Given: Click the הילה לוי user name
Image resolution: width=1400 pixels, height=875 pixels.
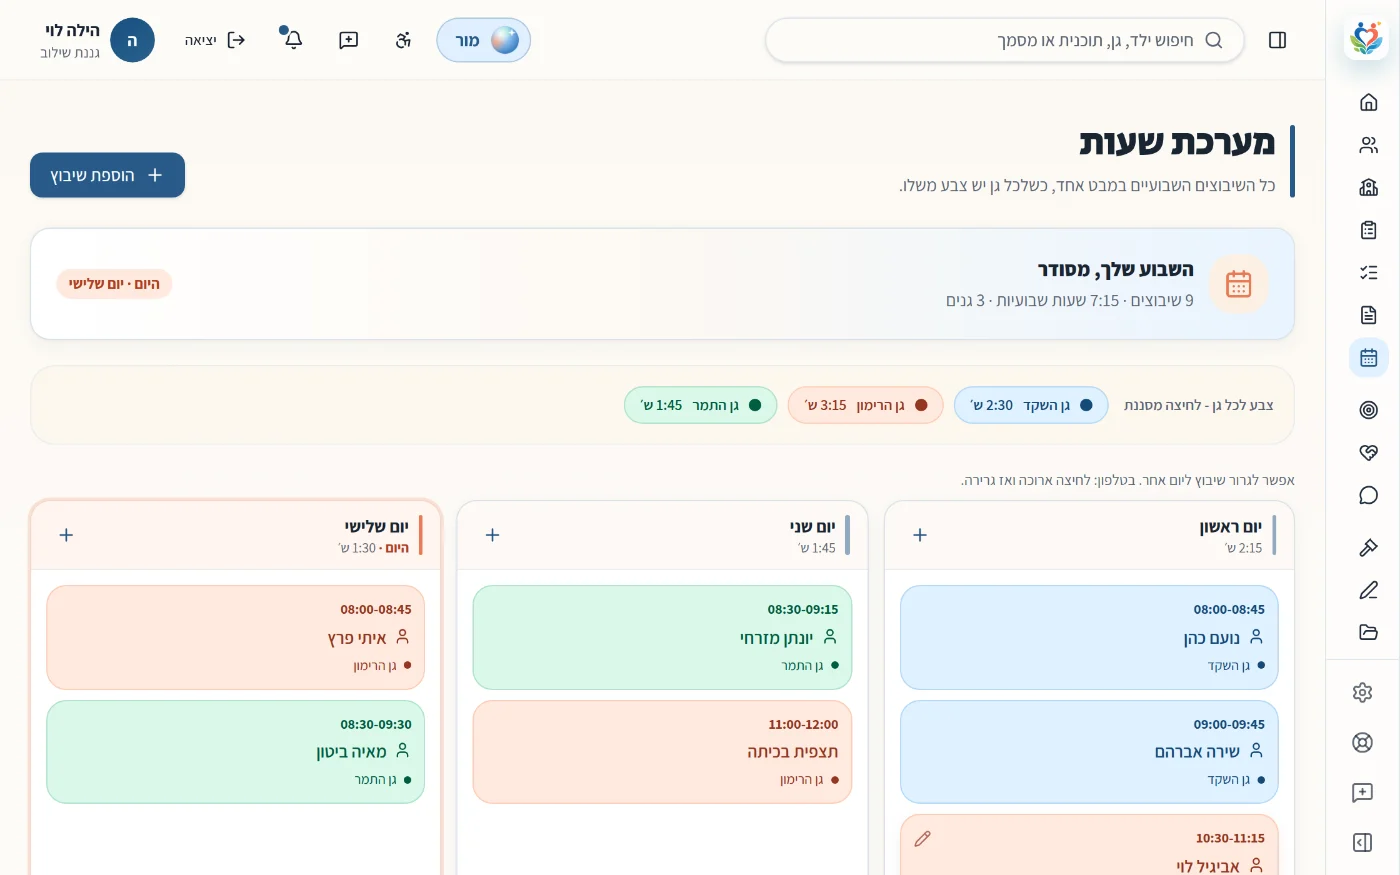Looking at the screenshot, I should (x=72, y=31).
